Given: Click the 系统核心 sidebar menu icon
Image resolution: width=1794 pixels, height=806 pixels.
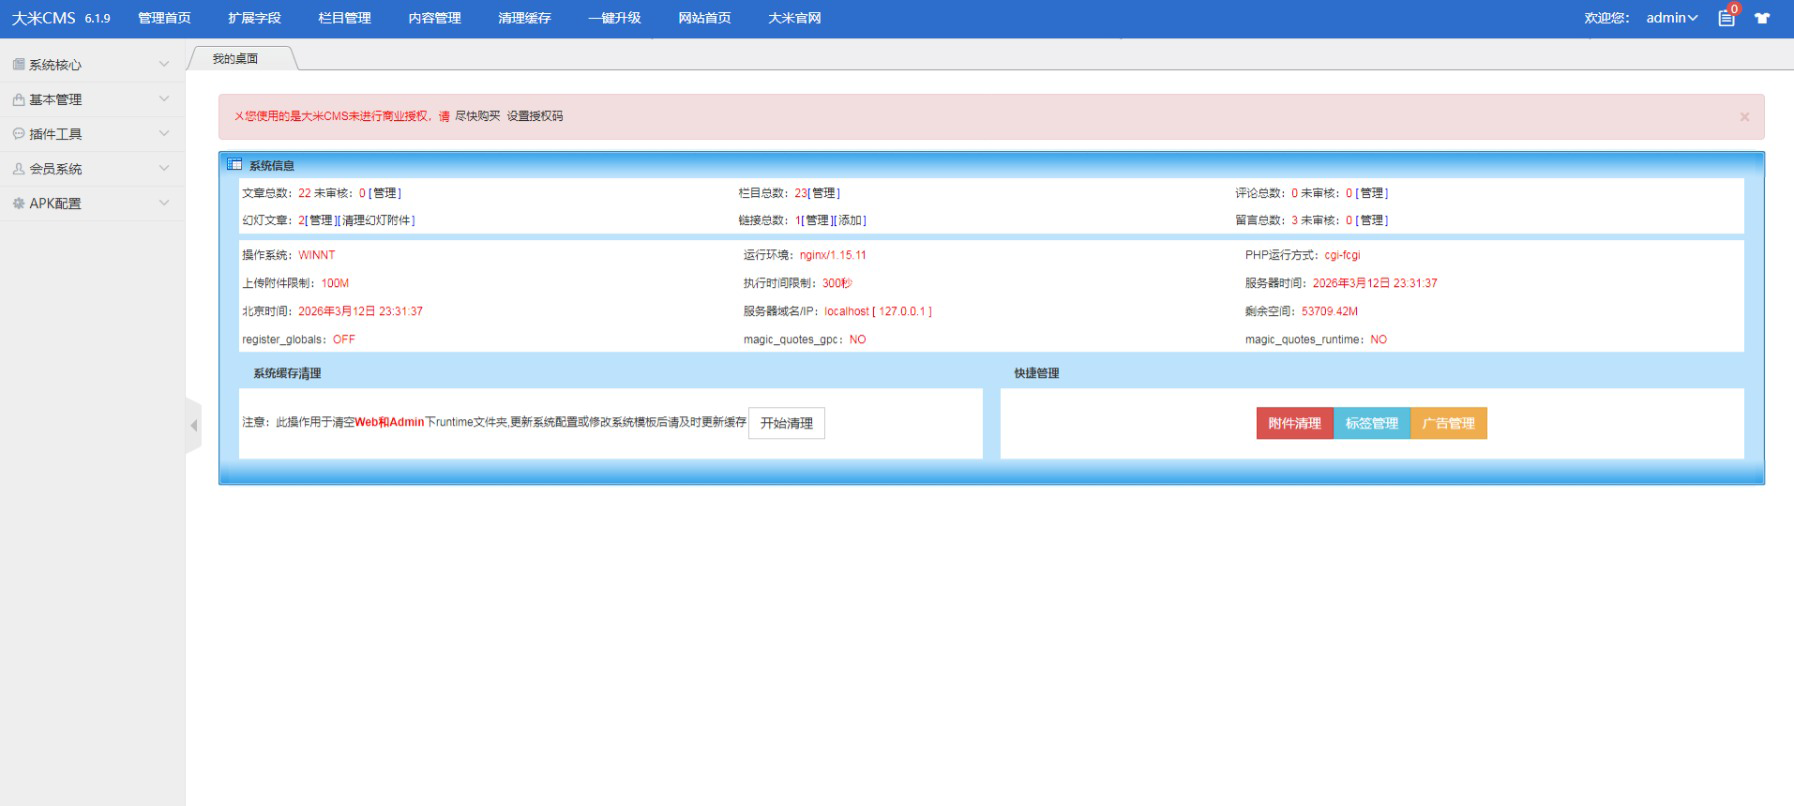Looking at the screenshot, I should coord(18,65).
